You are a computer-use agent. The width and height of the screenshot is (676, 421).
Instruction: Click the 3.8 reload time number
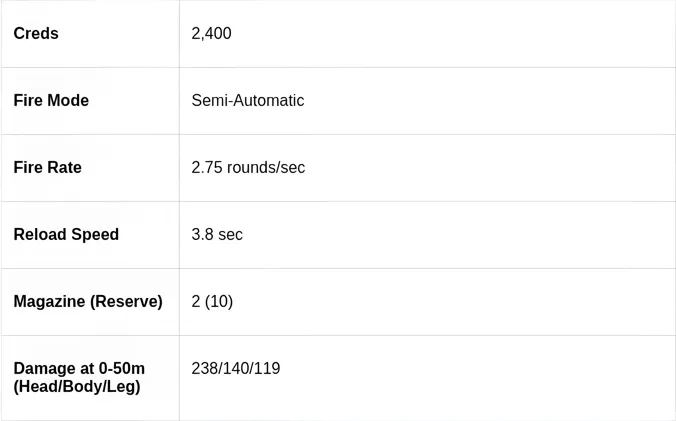click(202, 235)
